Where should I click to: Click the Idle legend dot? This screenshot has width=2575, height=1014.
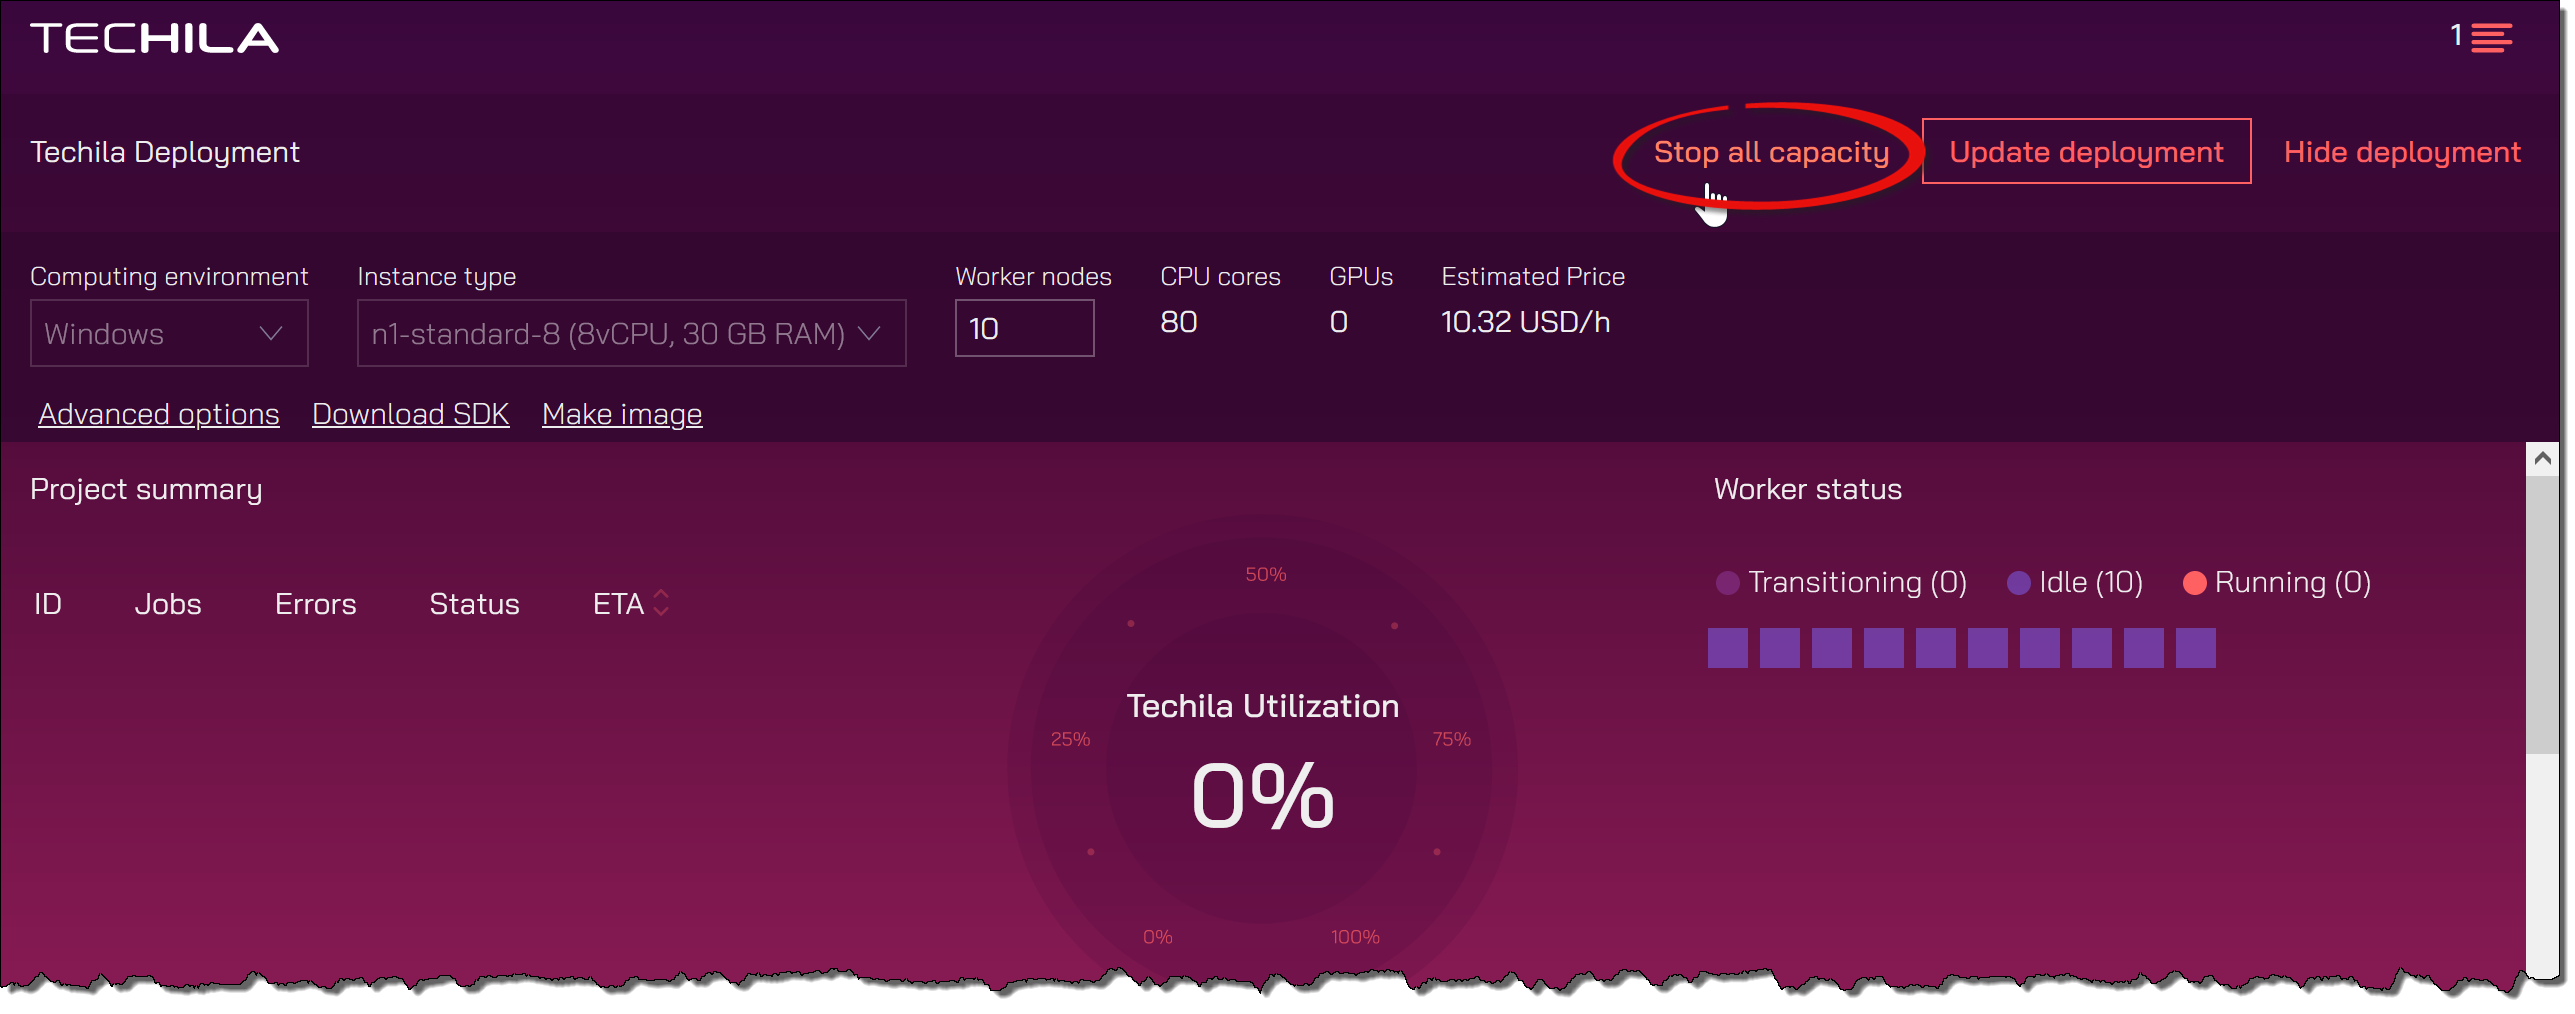tap(2018, 583)
